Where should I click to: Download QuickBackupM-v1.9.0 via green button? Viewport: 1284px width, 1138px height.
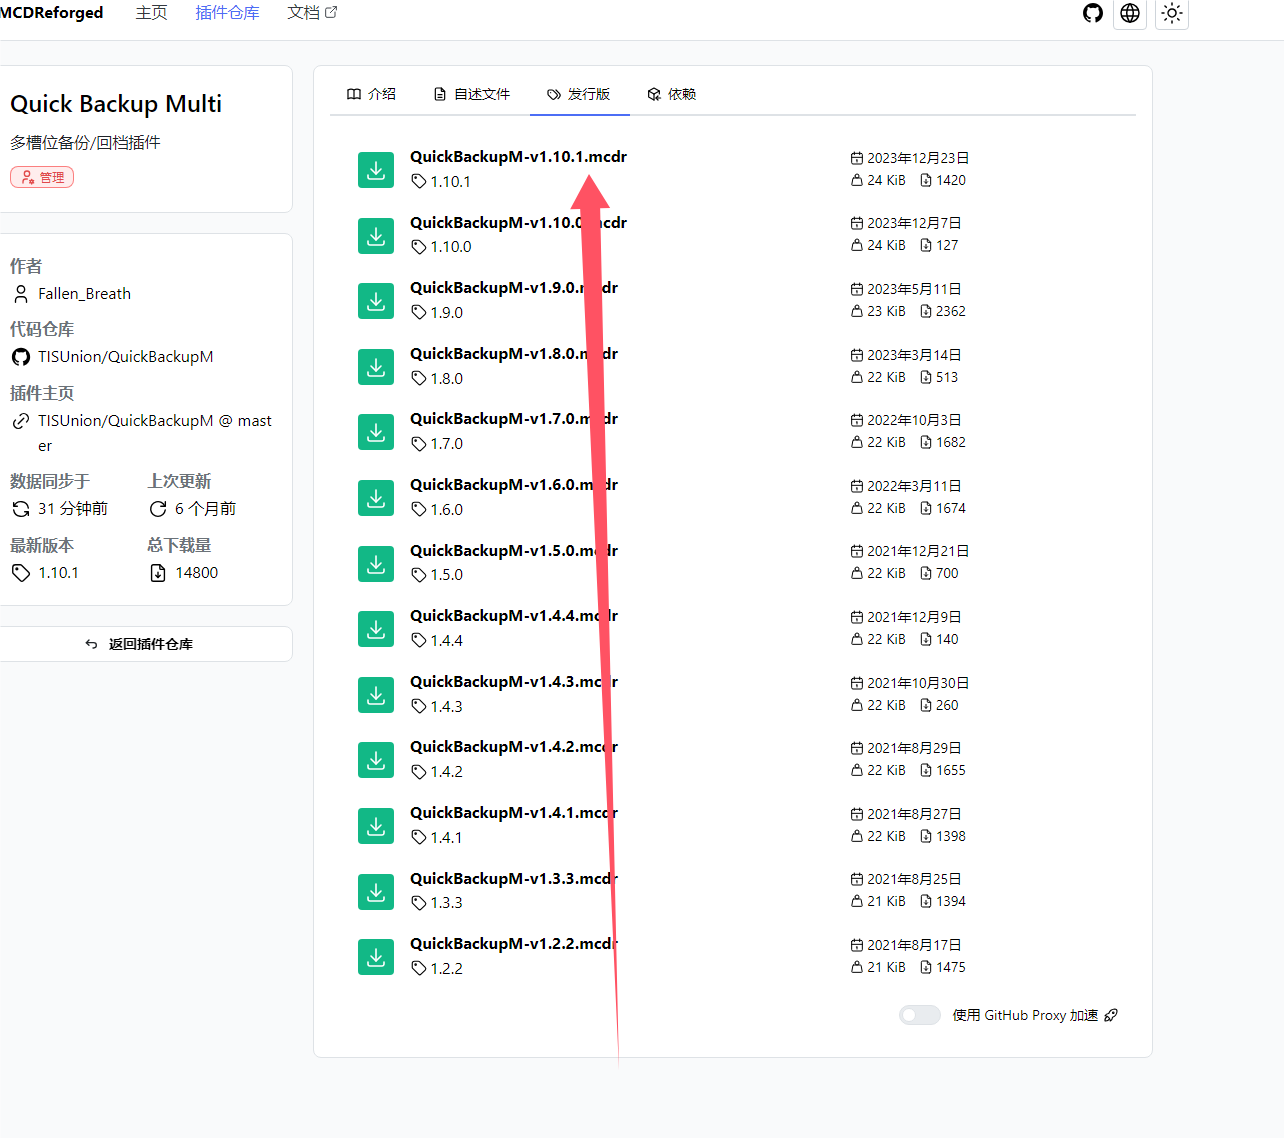376,301
